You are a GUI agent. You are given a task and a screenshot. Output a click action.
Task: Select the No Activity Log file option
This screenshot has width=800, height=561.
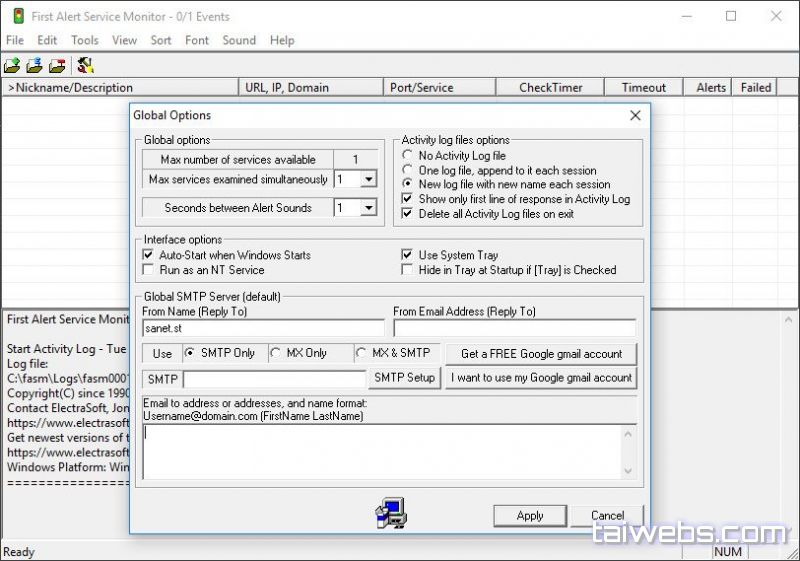407,156
